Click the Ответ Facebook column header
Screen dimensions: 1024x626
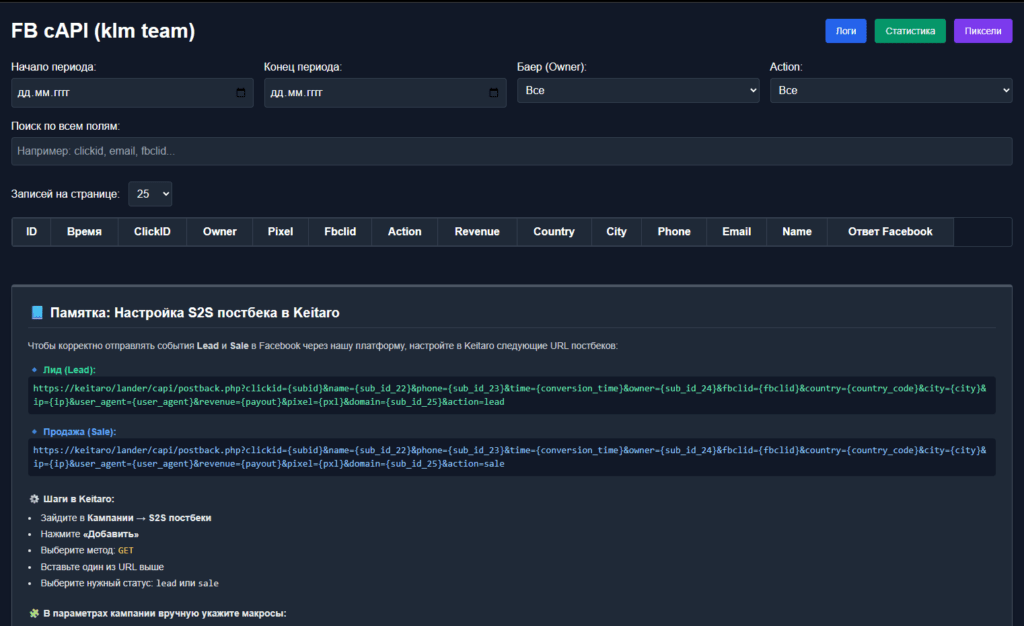(890, 232)
